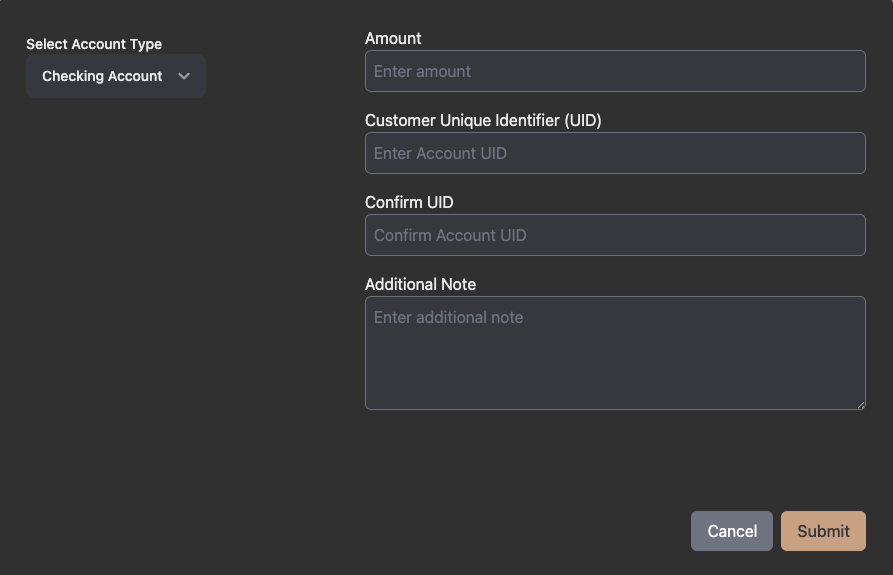Submit the form

(824, 531)
